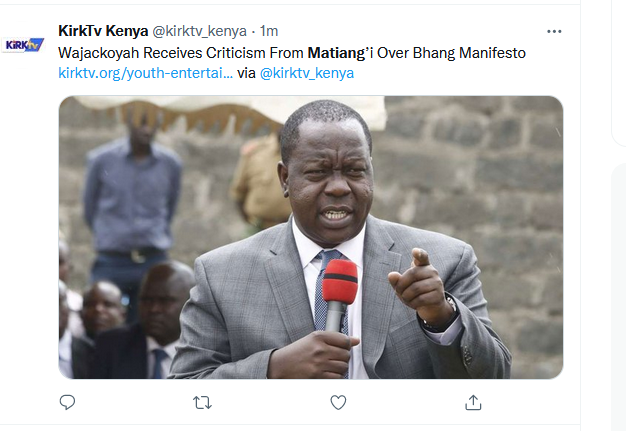Open the KirkTv Kenya display name

click(x=103, y=31)
